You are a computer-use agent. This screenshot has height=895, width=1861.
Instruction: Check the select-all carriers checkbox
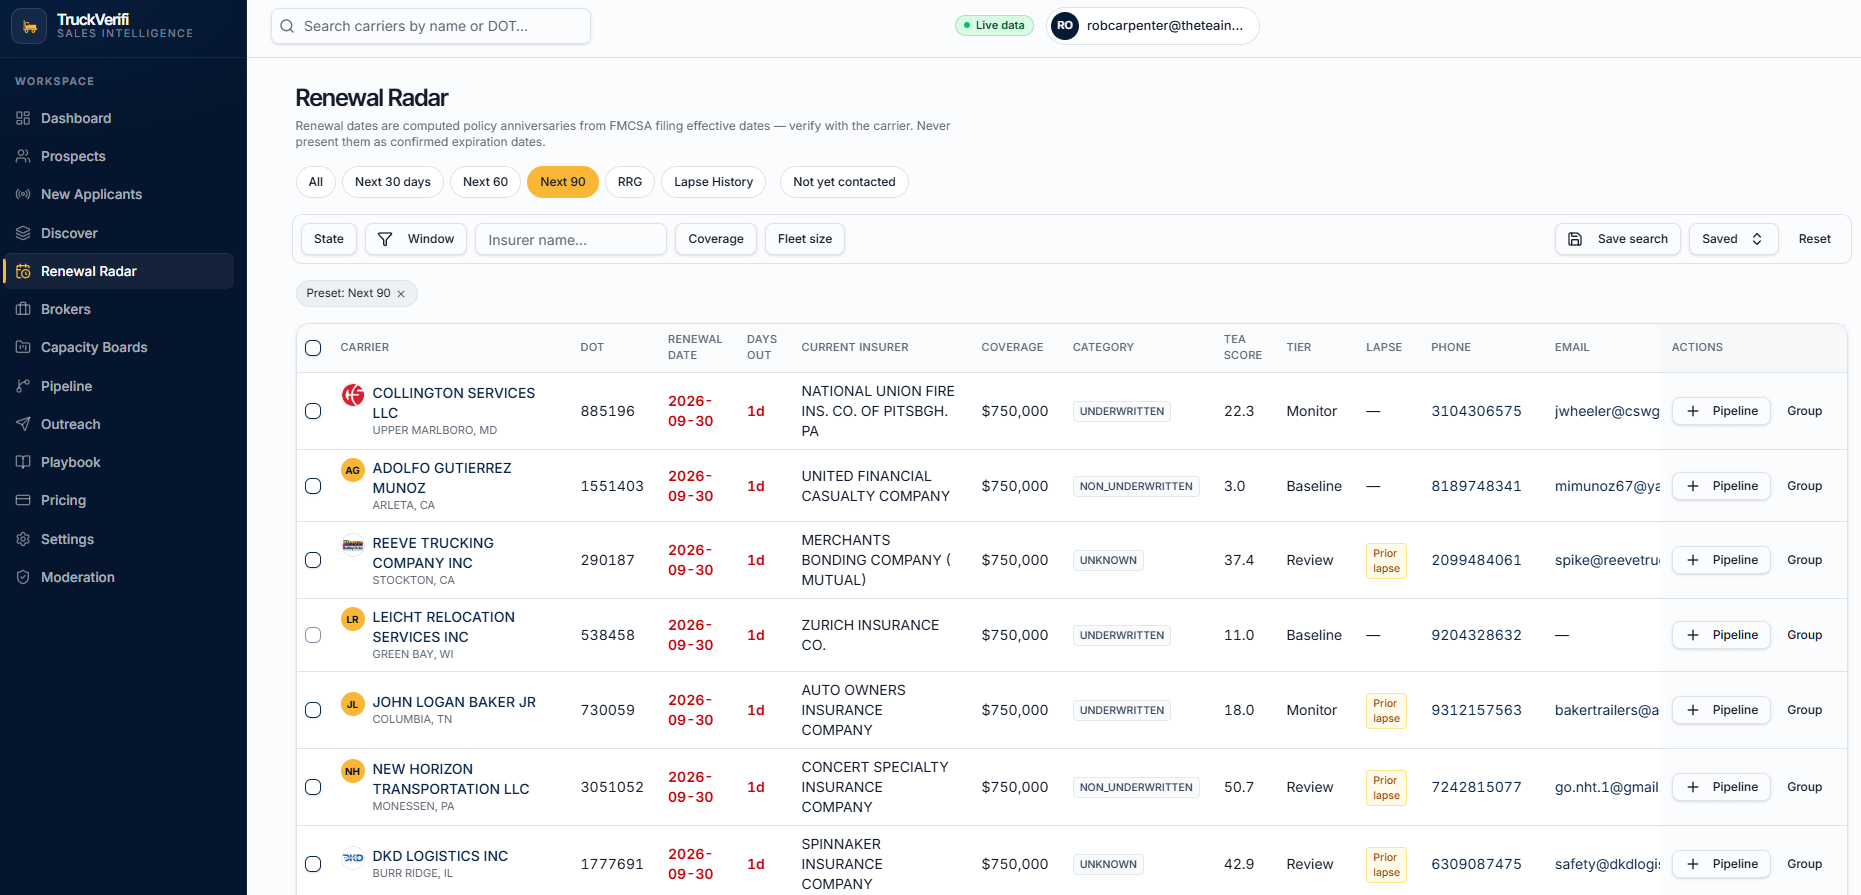[313, 348]
